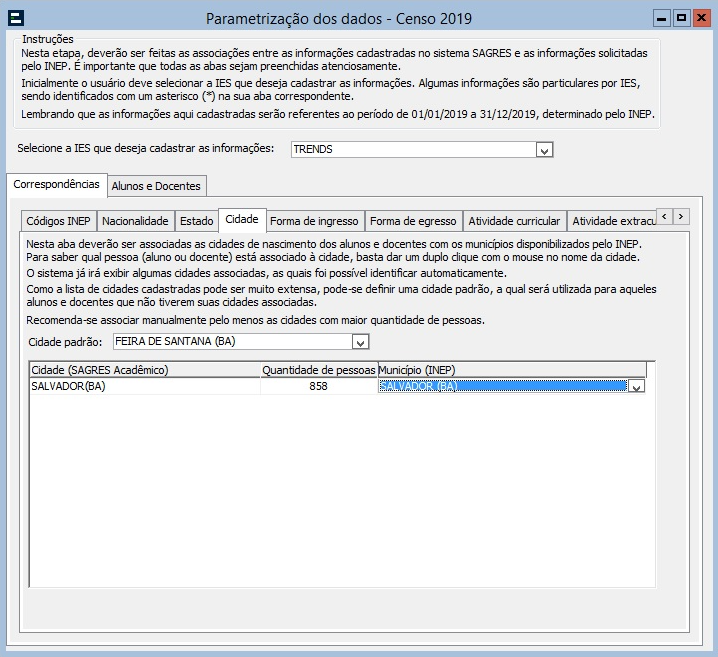Open the application system menu icon
The width and height of the screenshot is (718, 657).
[x=16, y=18]
